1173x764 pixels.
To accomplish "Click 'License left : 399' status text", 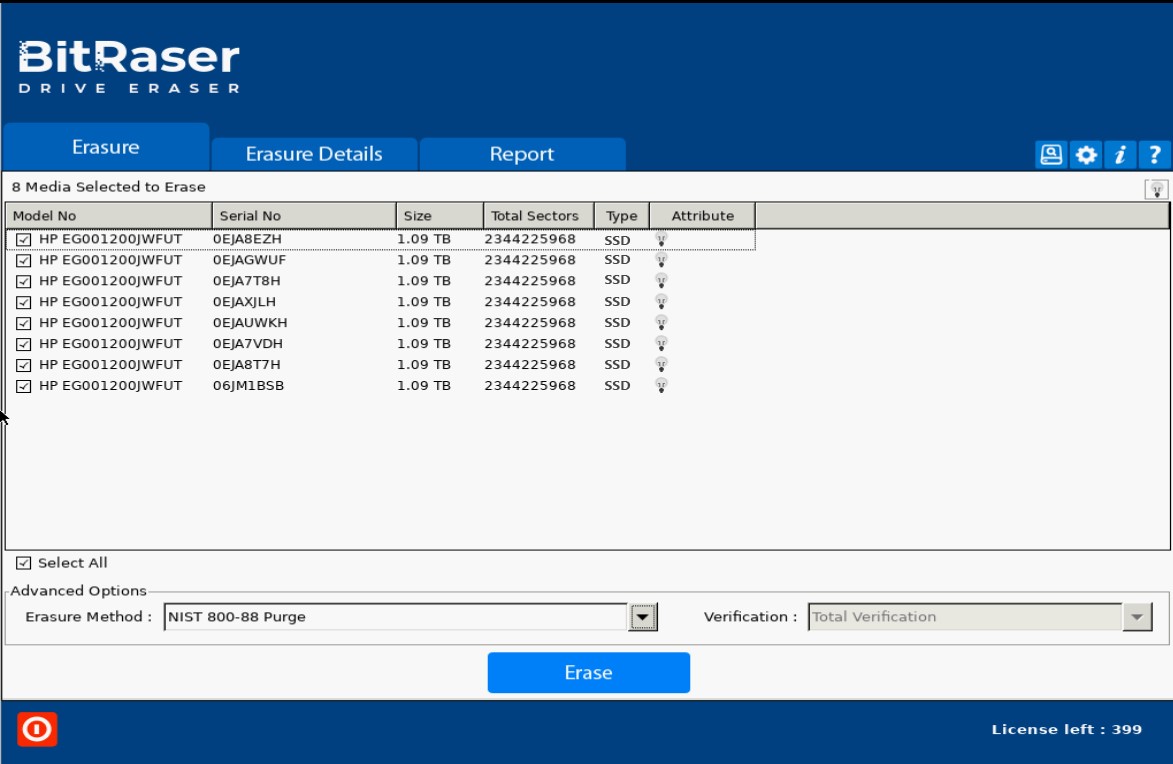I will [1067, 730].
